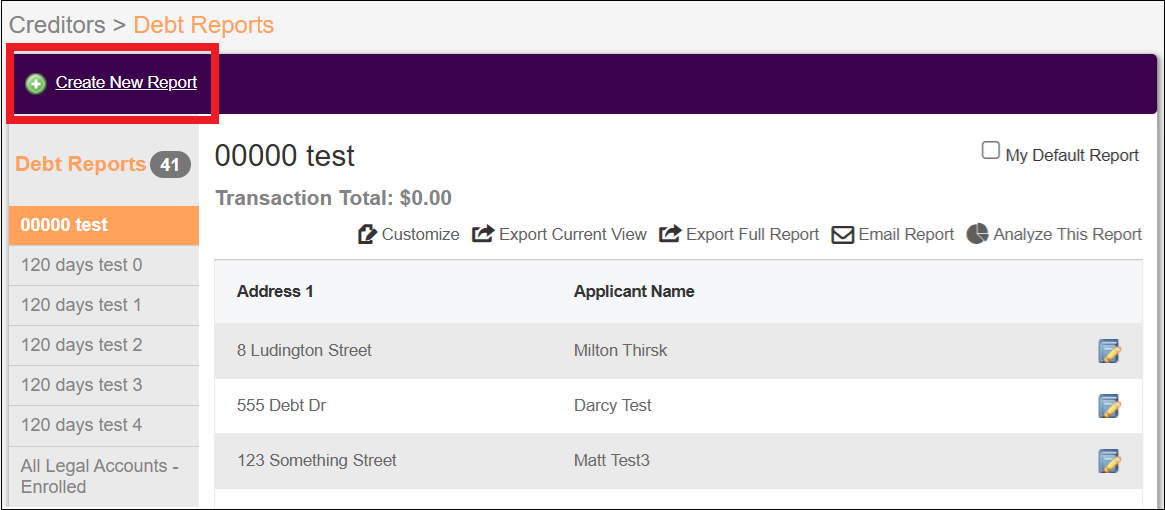
Task: Click the Email Report label
Action: click(x=906, y=235)
